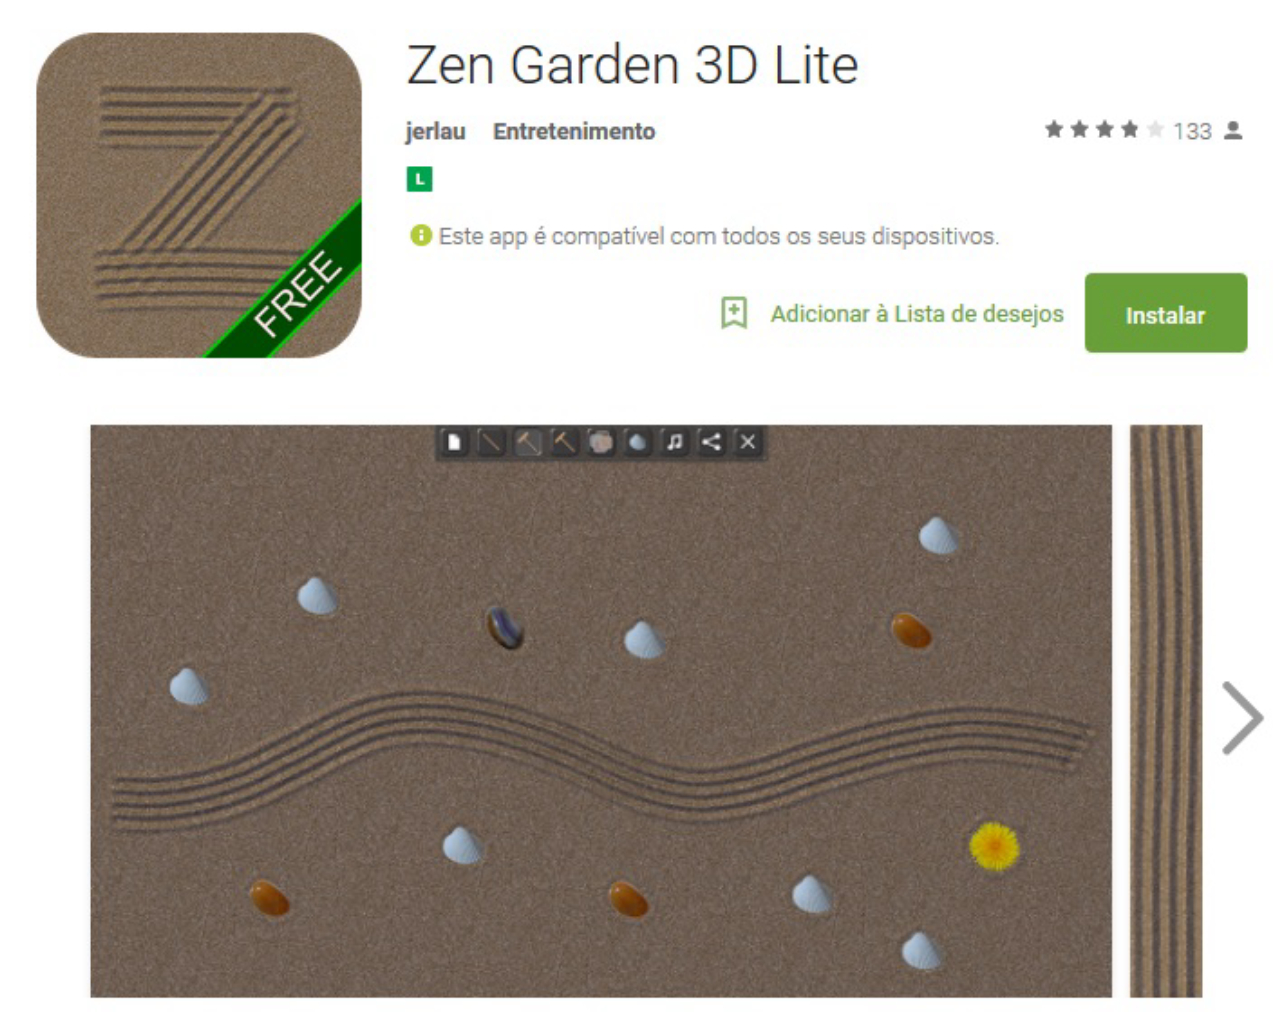The image size is (1280, 1012).
Task: Click the green L content rating badge
Action: [x=419, y=179]
